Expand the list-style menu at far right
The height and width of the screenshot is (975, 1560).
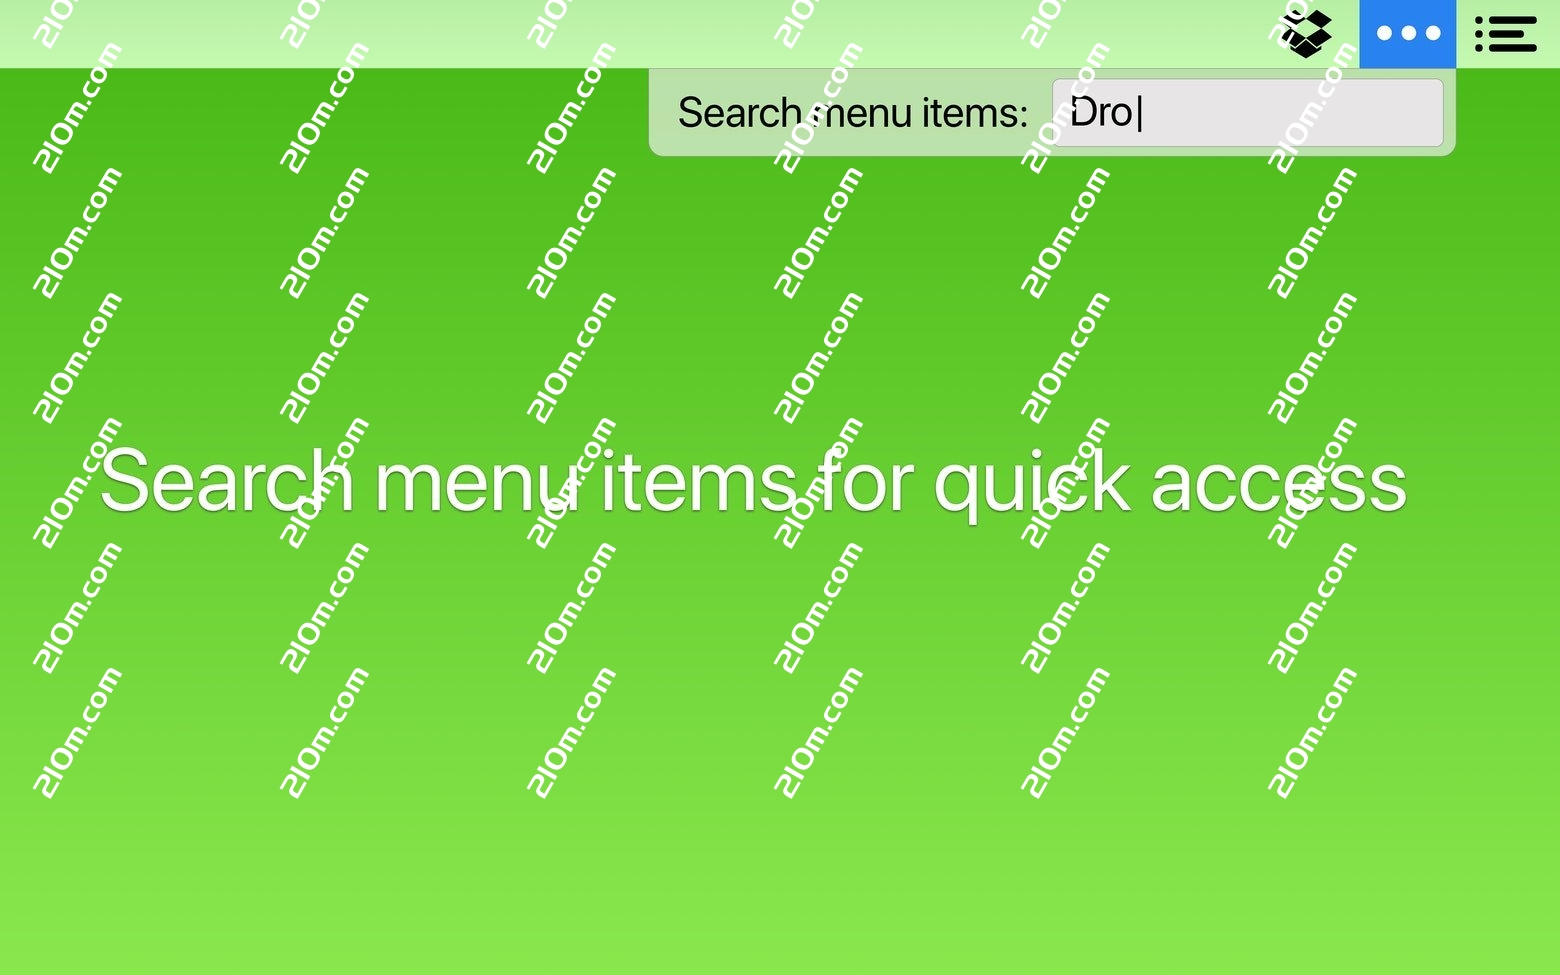tap(1505, 34)
